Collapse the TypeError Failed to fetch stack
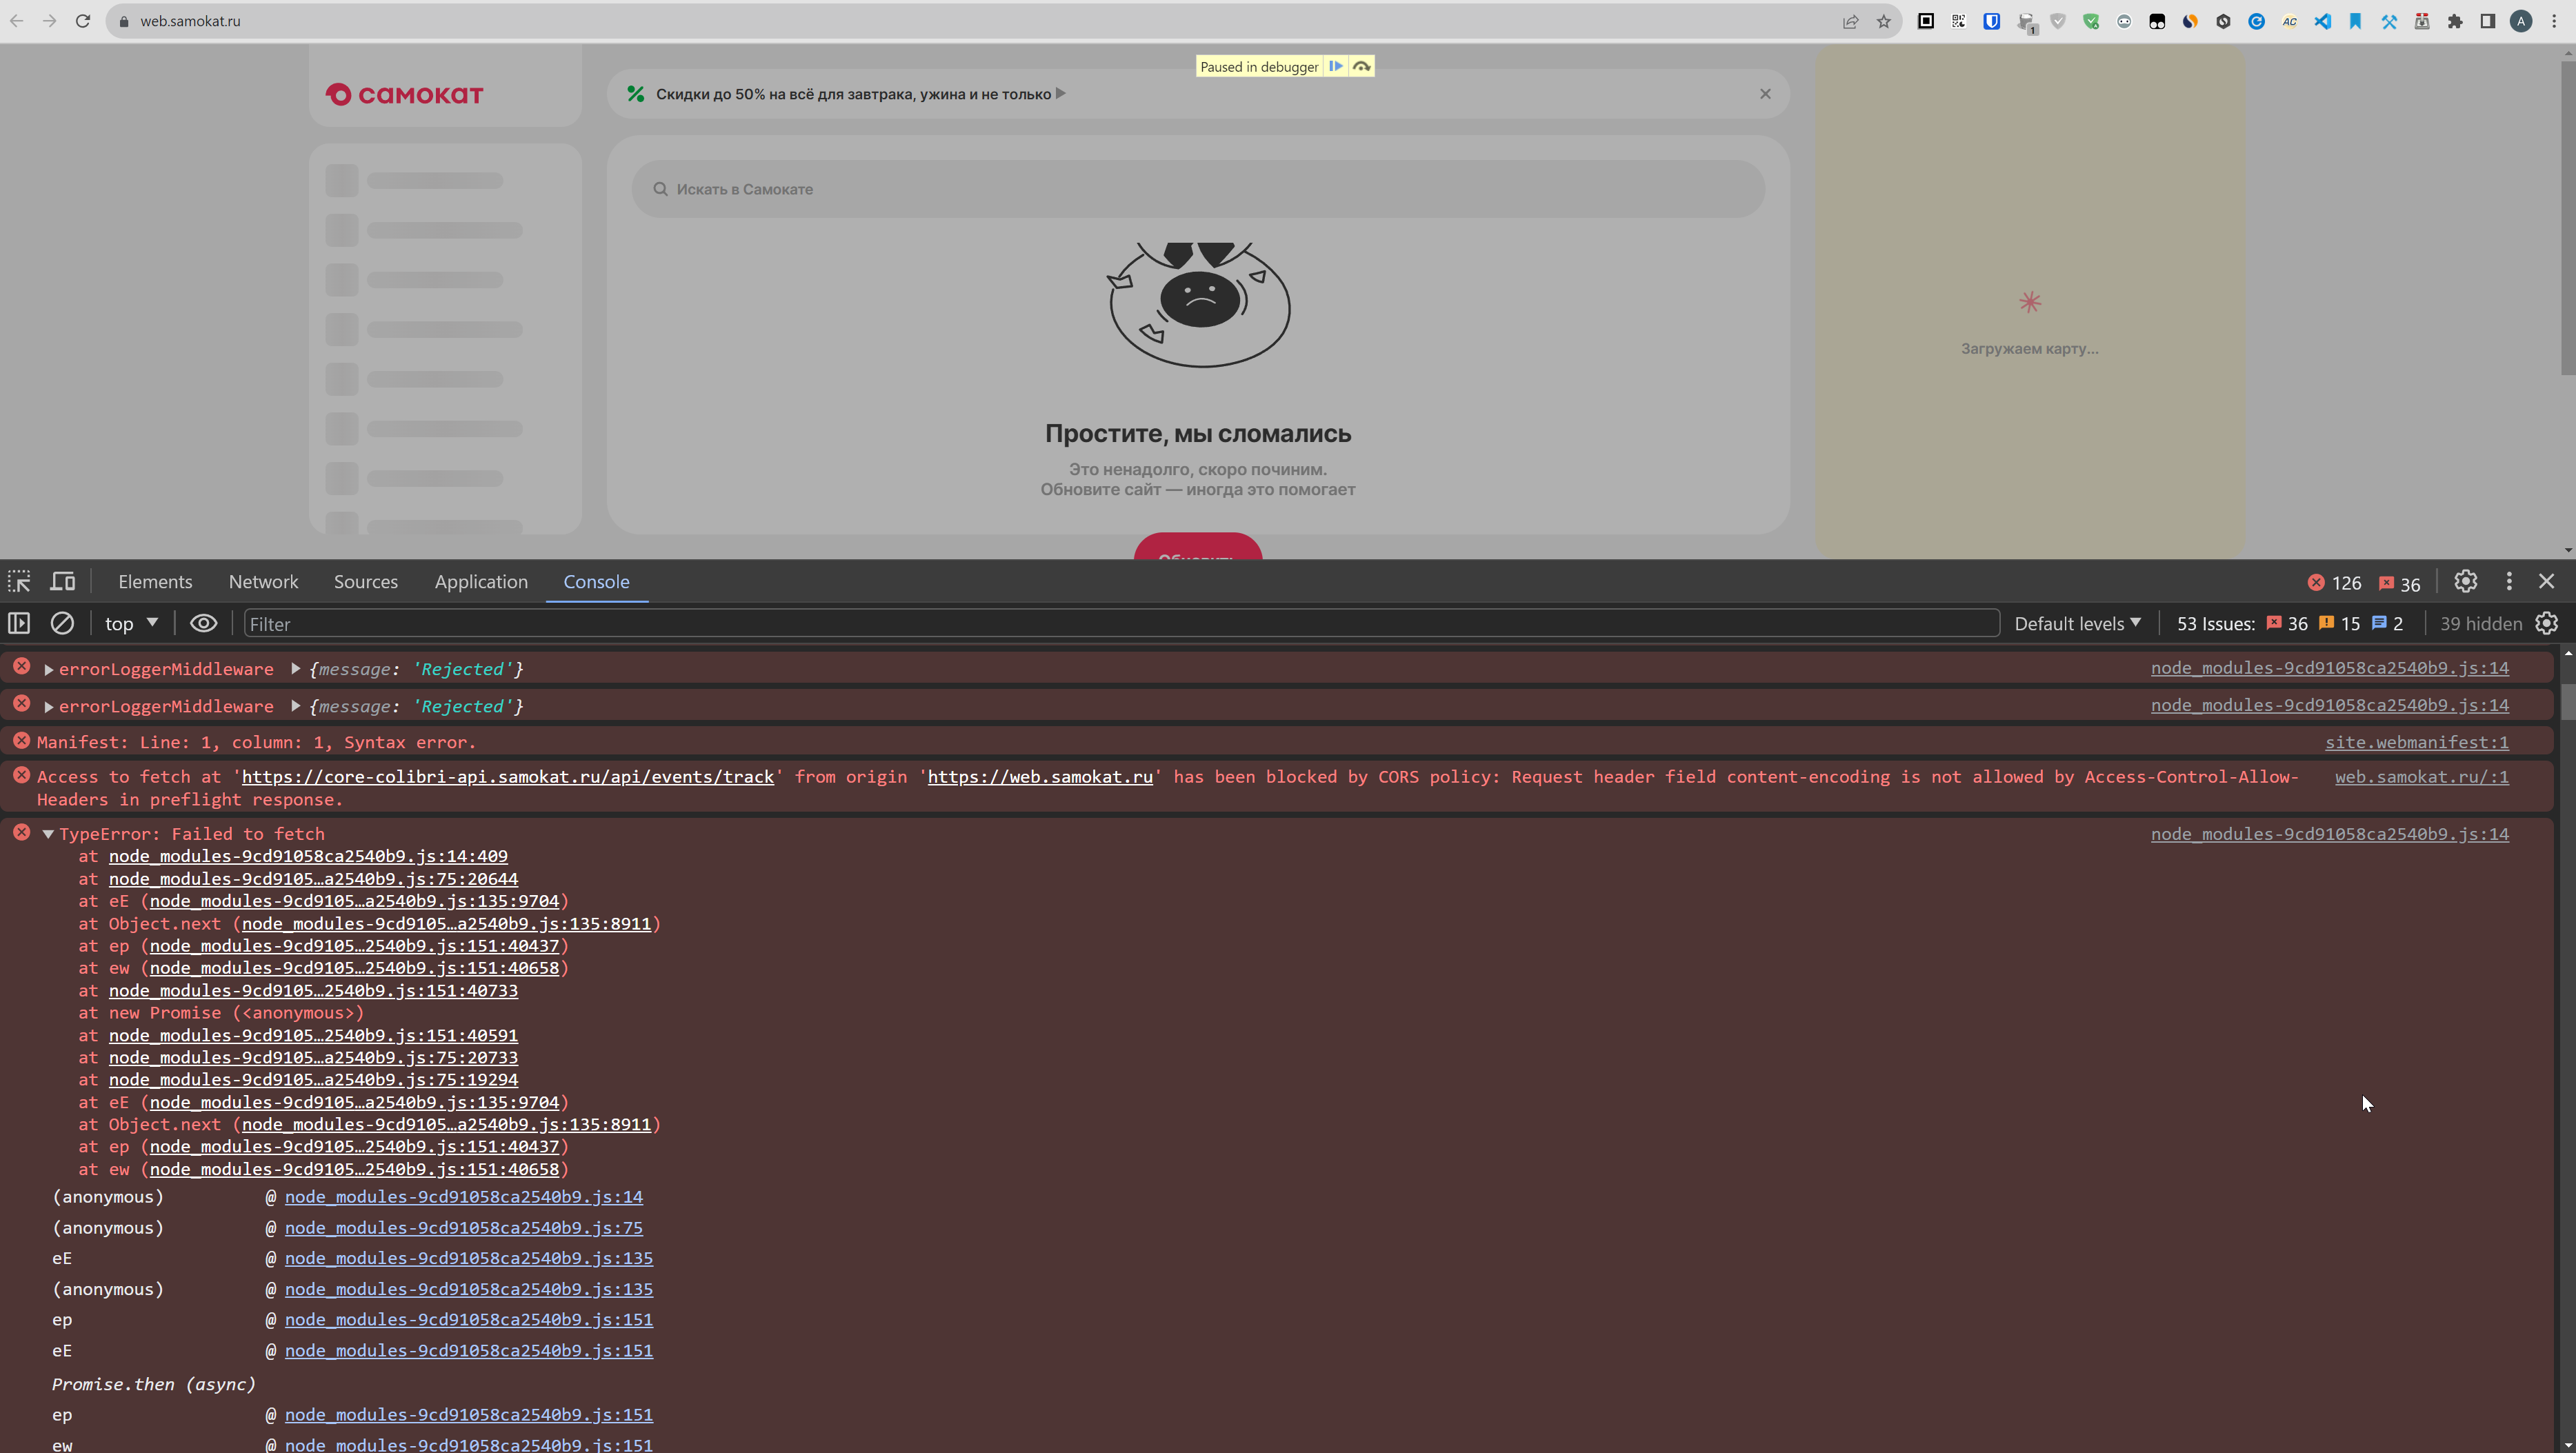 coord(48,833)
